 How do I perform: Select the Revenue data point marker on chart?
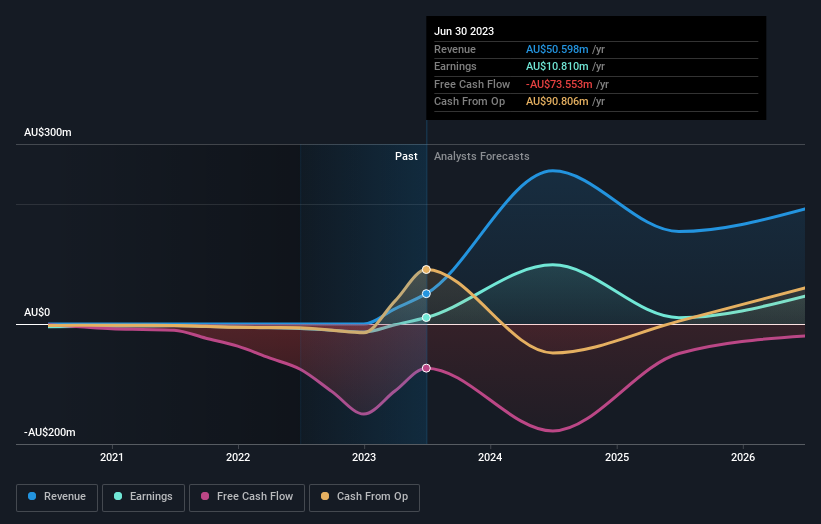tap(426, 294)
